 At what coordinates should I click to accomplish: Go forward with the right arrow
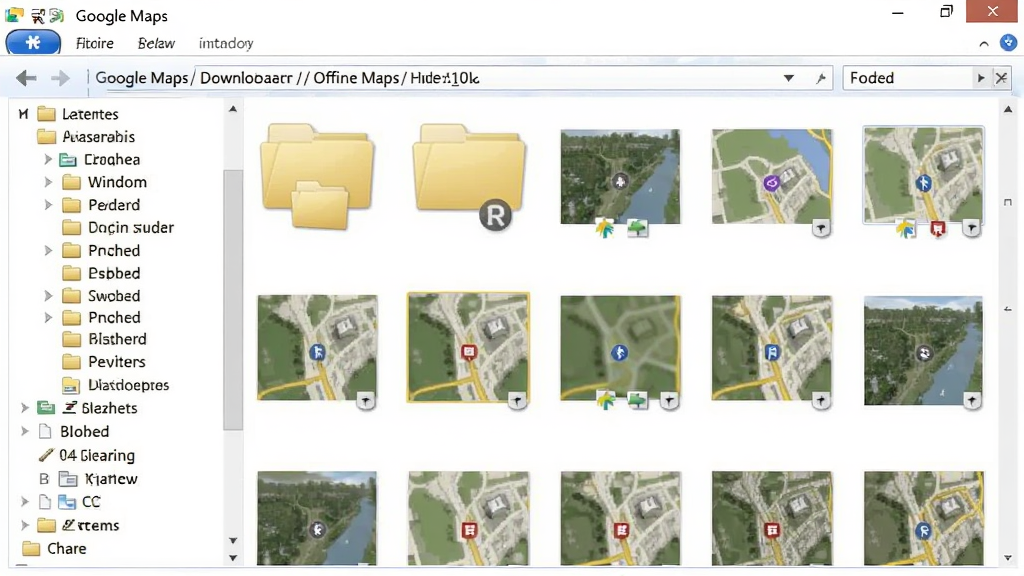(60, 78)
